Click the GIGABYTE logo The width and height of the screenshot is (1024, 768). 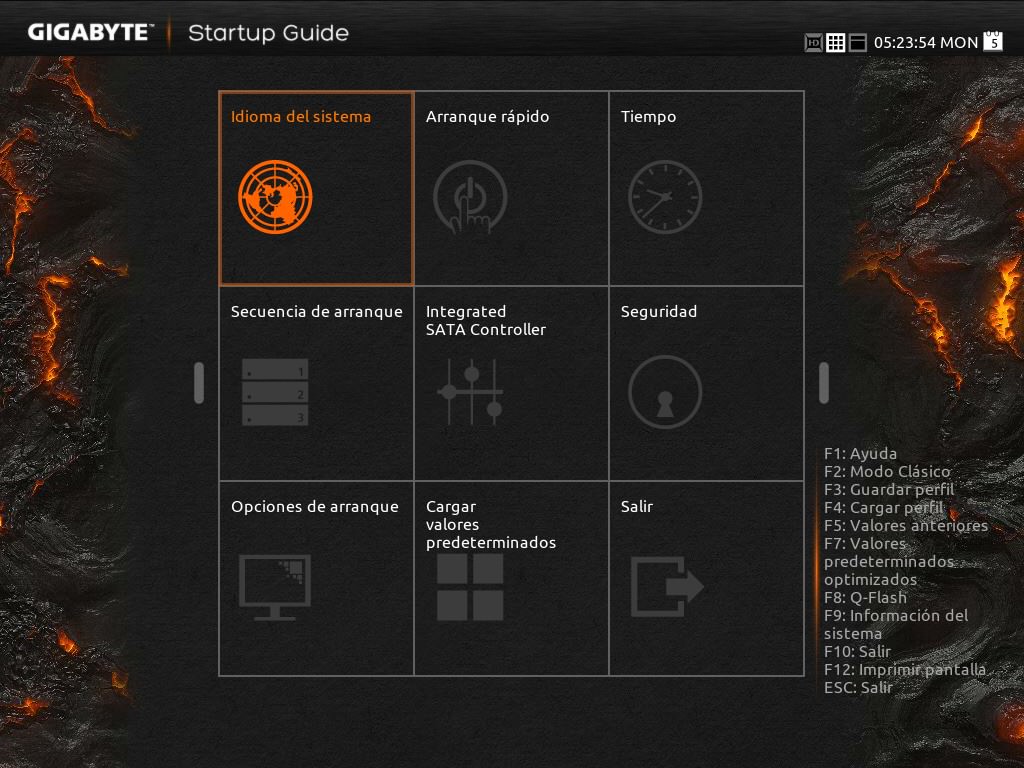tap(90, 32)
